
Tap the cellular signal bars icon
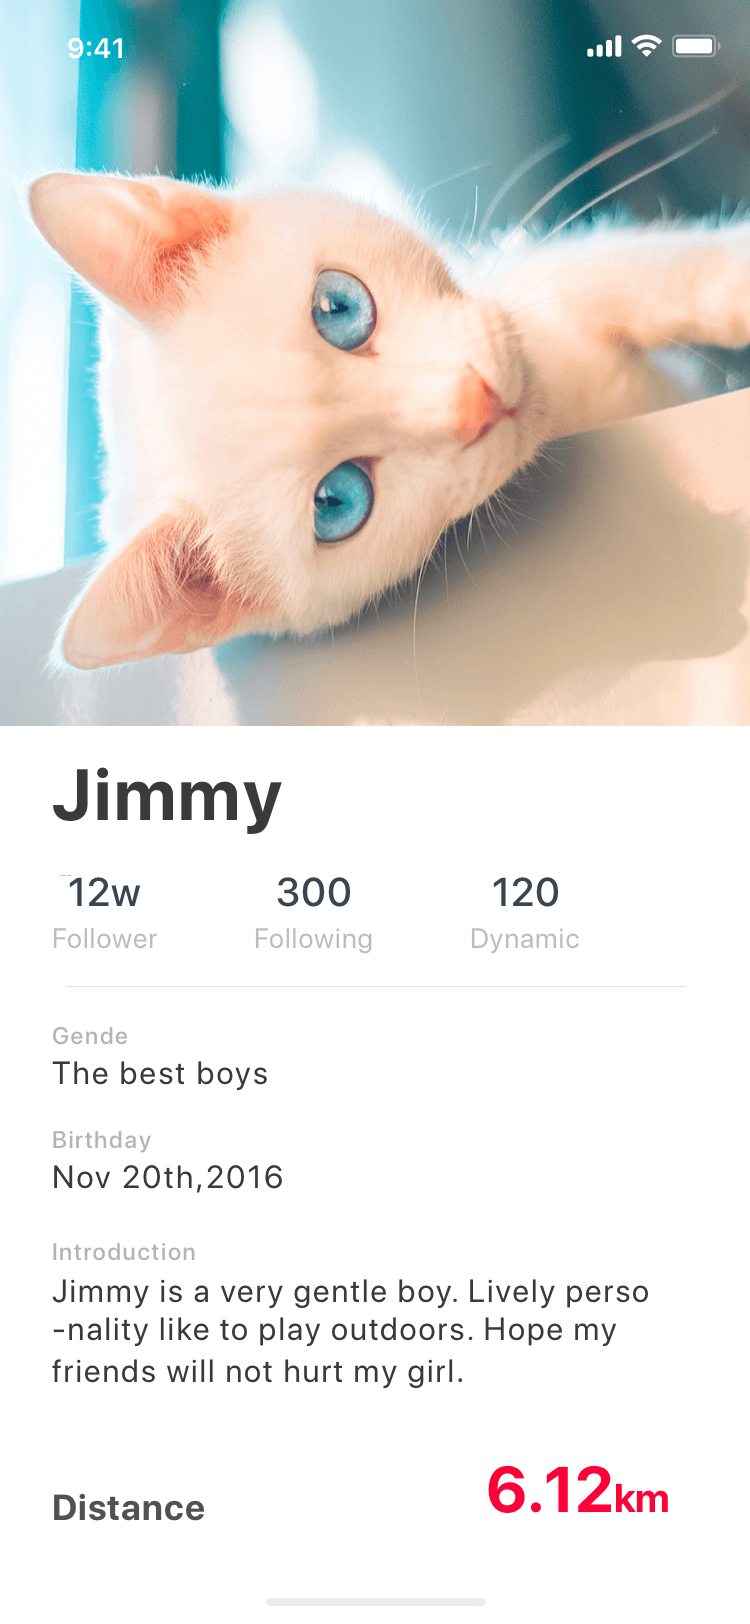(604, 47)
